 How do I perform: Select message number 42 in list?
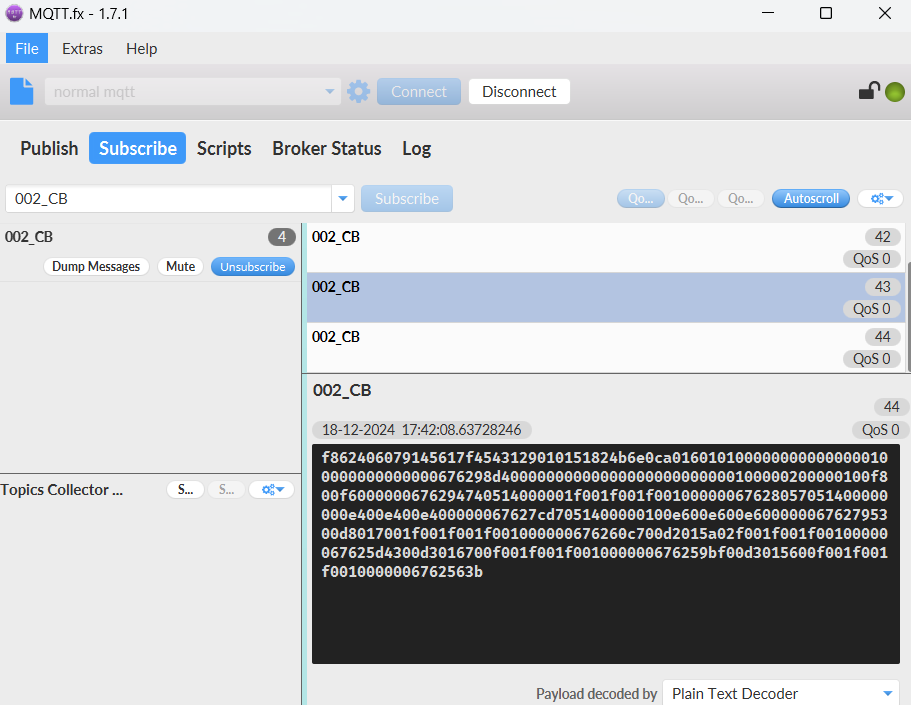pyautogui.click(x=605, y=248)
